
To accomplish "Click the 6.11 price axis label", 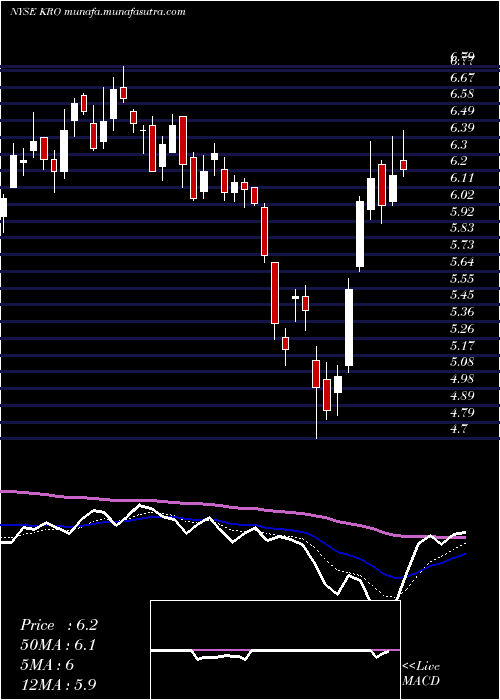I will [462, 178].
